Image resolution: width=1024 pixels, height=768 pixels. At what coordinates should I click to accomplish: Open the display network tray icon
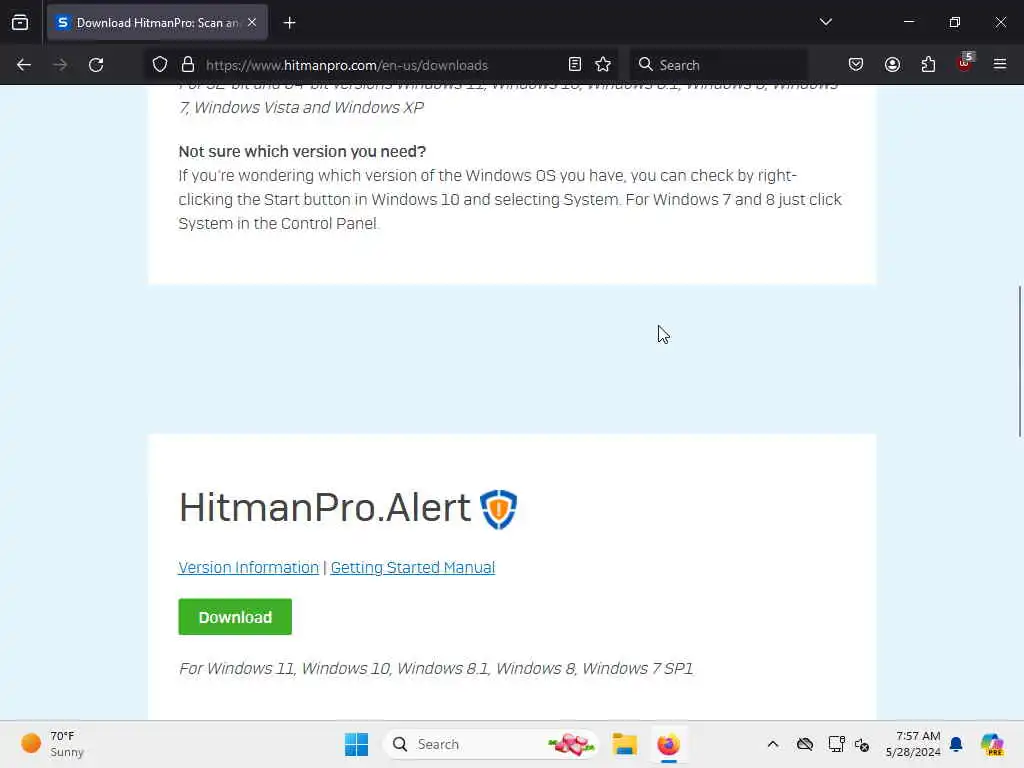click(x=836, y=744)
